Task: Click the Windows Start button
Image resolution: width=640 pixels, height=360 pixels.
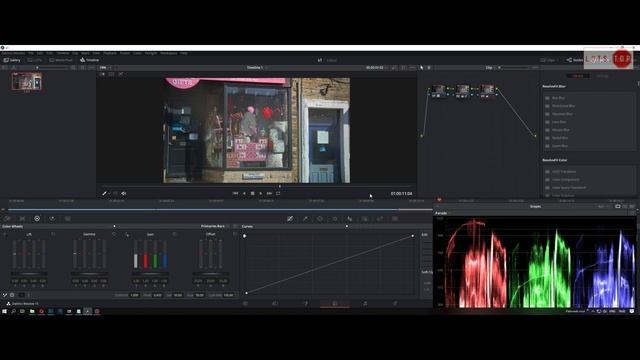Action: 4,311
